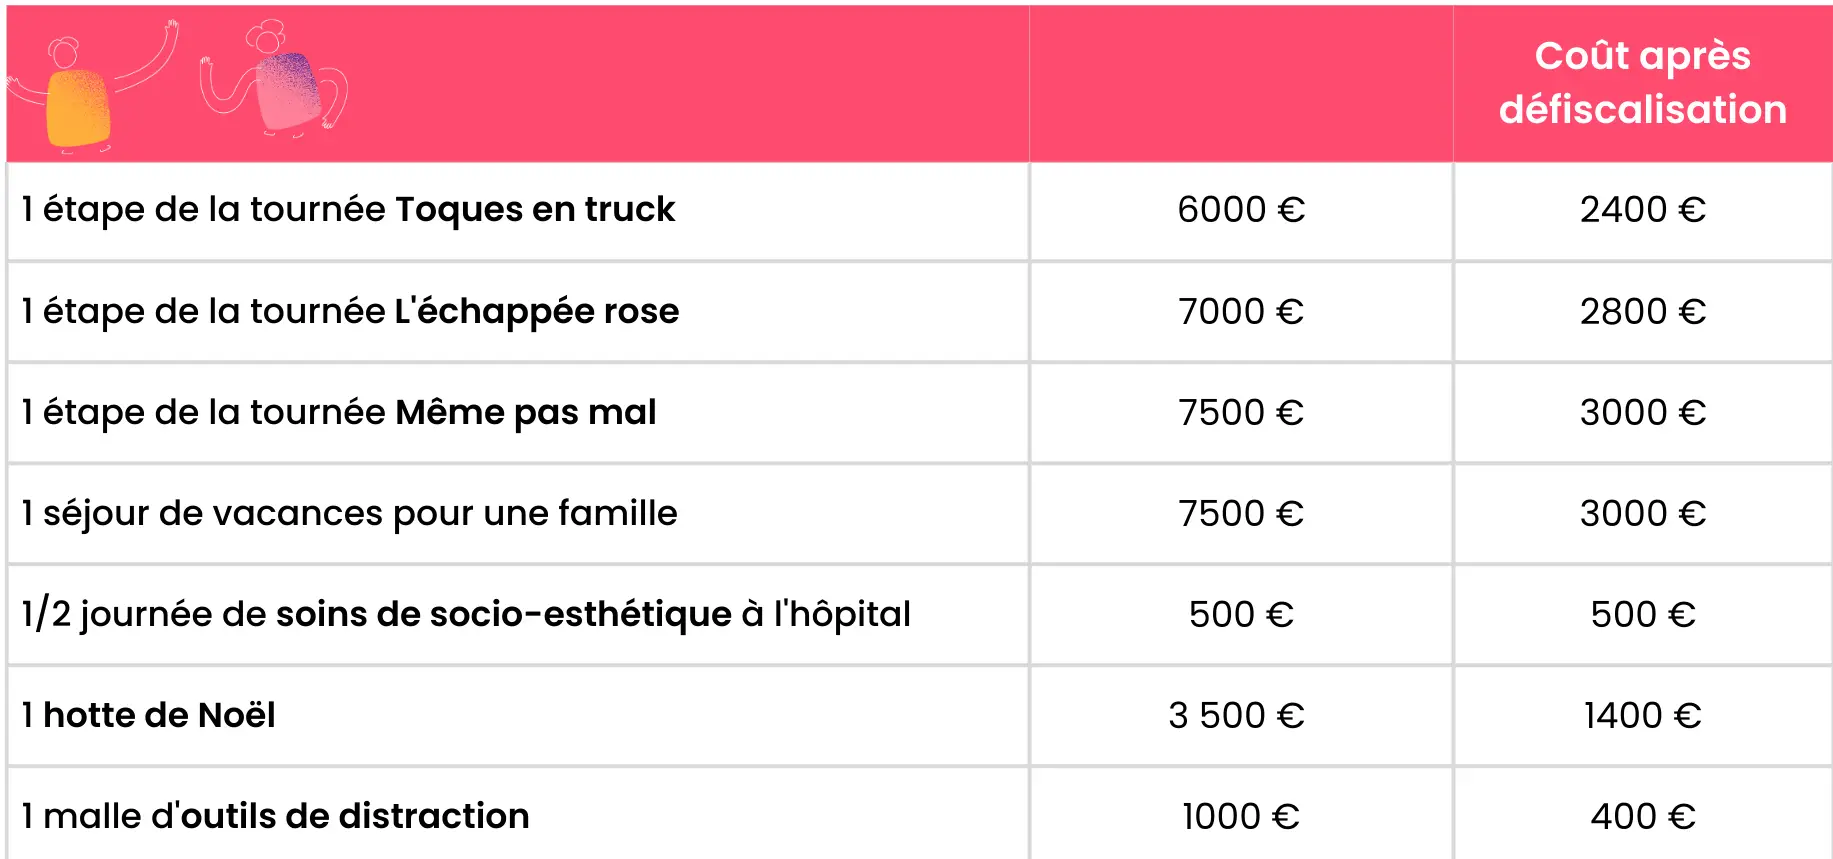Click the 7000 € price cell

coord(1241,312)
